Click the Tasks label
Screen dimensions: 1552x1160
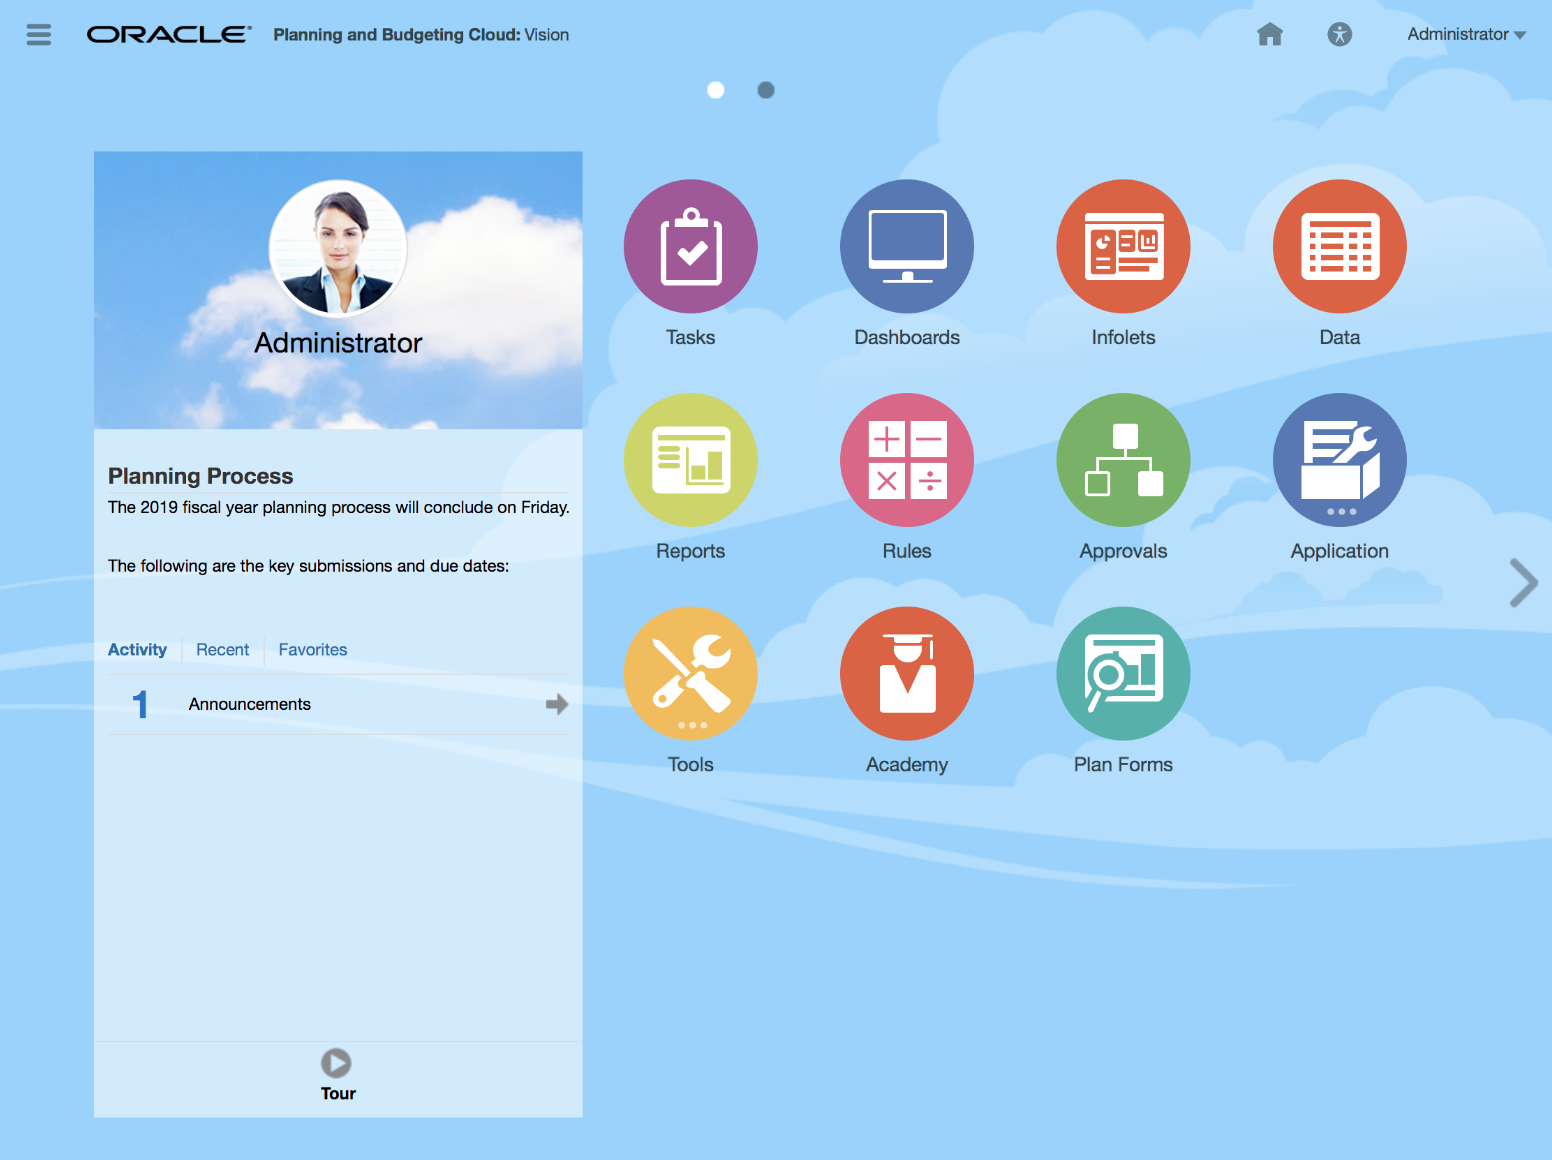(691, 338)
